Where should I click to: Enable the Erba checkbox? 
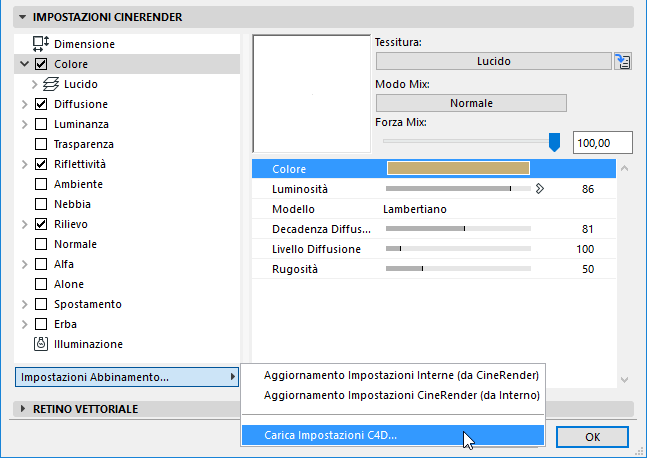point(41,324)
